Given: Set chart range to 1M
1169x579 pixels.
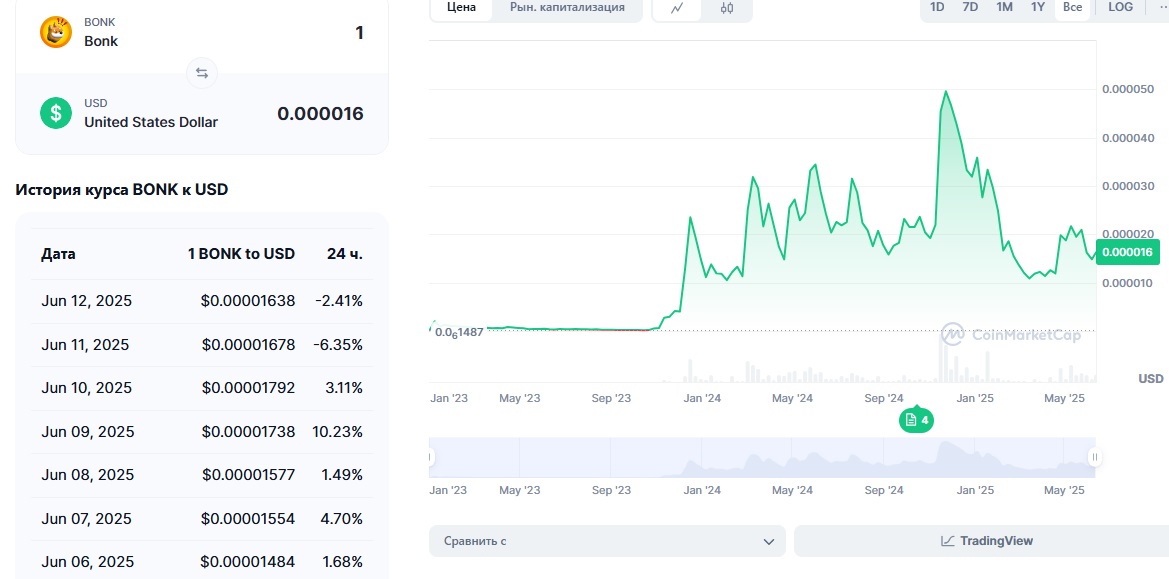Looking at the screenshot, I should coord(1004,7).
